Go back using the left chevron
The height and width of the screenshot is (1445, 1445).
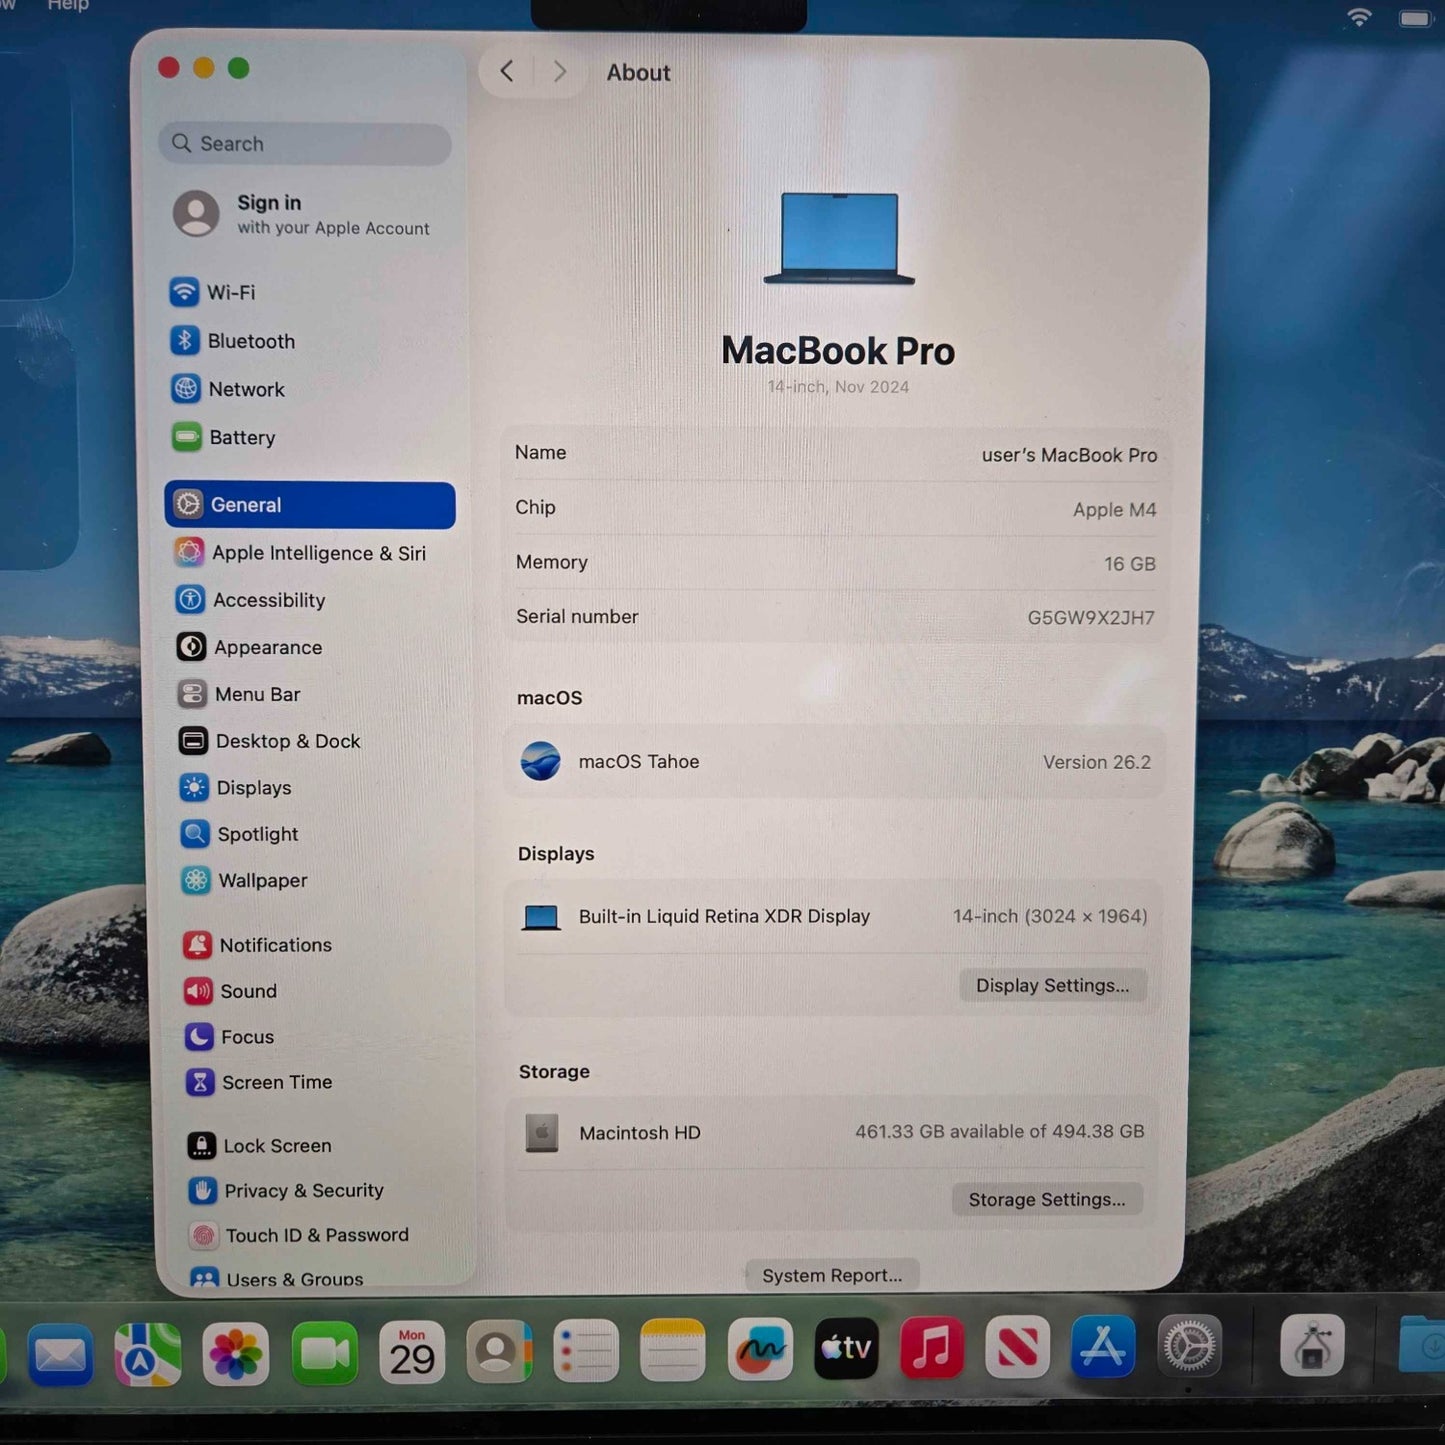tap(507, 72)
